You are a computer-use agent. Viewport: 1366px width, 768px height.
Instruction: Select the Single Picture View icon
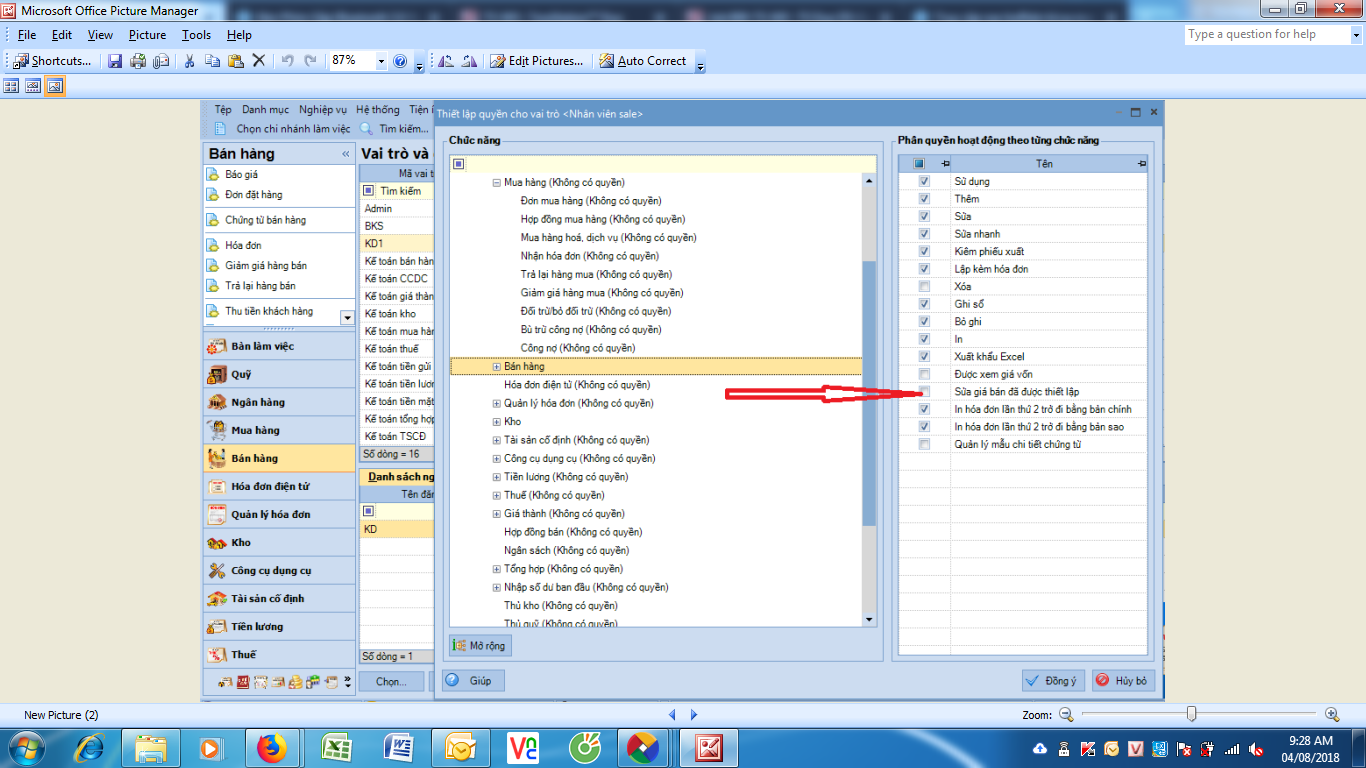[55, 87]
